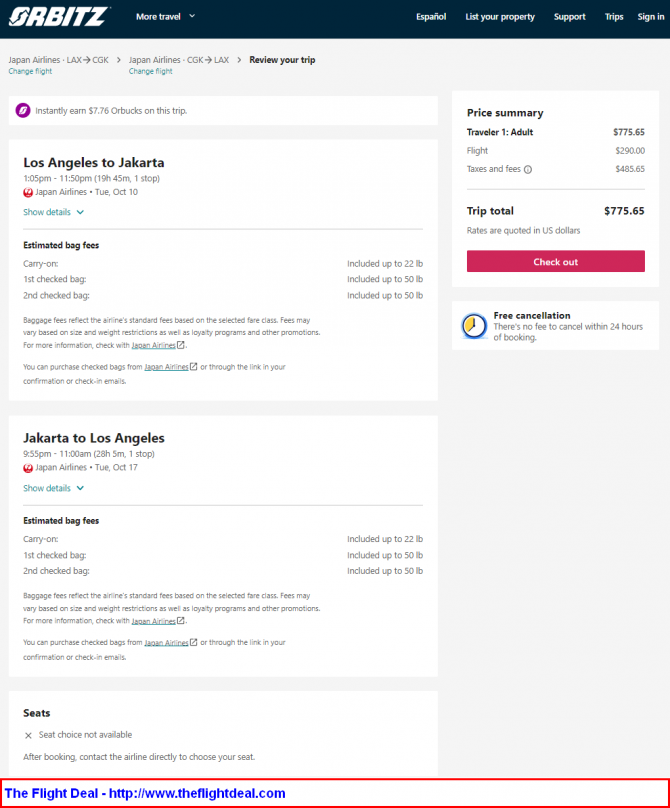This screenshot has height=808, width=670.
Task: Open Trips in the header
Action: [614, 16]
